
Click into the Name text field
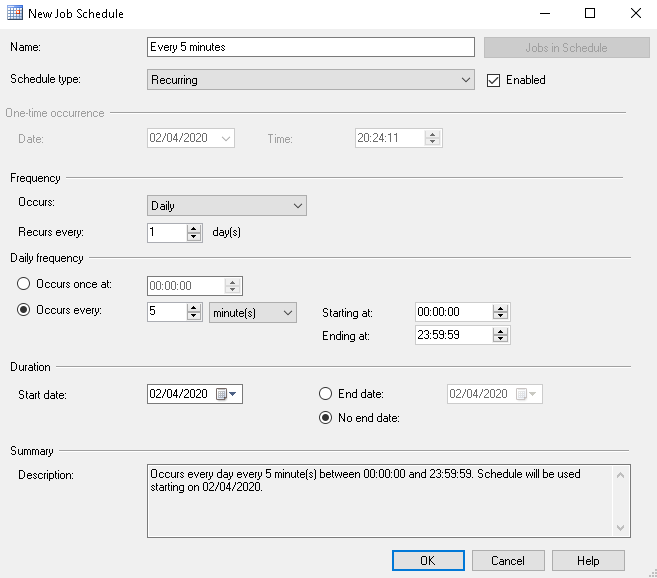click(x=310, y=47)
